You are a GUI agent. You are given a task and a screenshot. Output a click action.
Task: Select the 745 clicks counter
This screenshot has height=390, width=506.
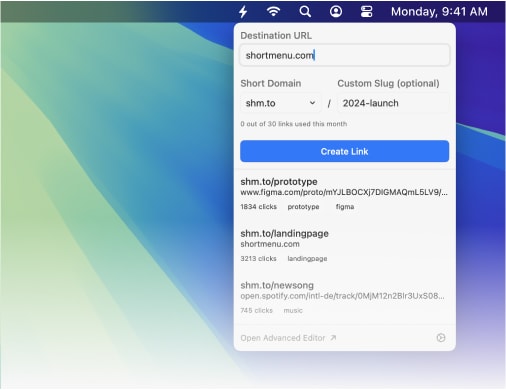[x=256, y=310]
